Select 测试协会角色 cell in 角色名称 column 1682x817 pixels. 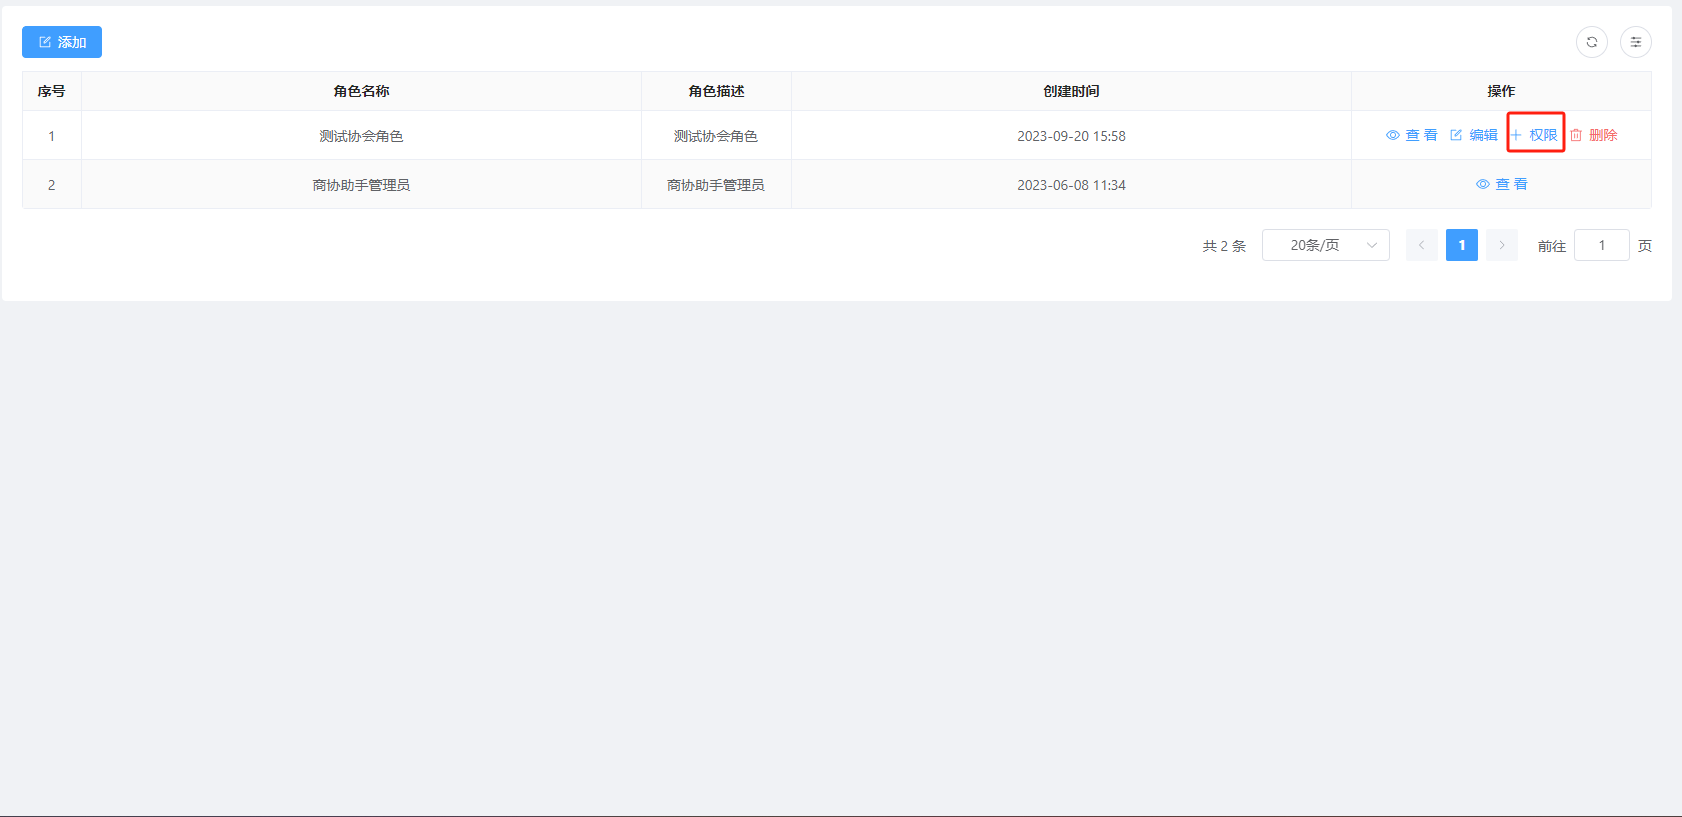coord(361,136)
